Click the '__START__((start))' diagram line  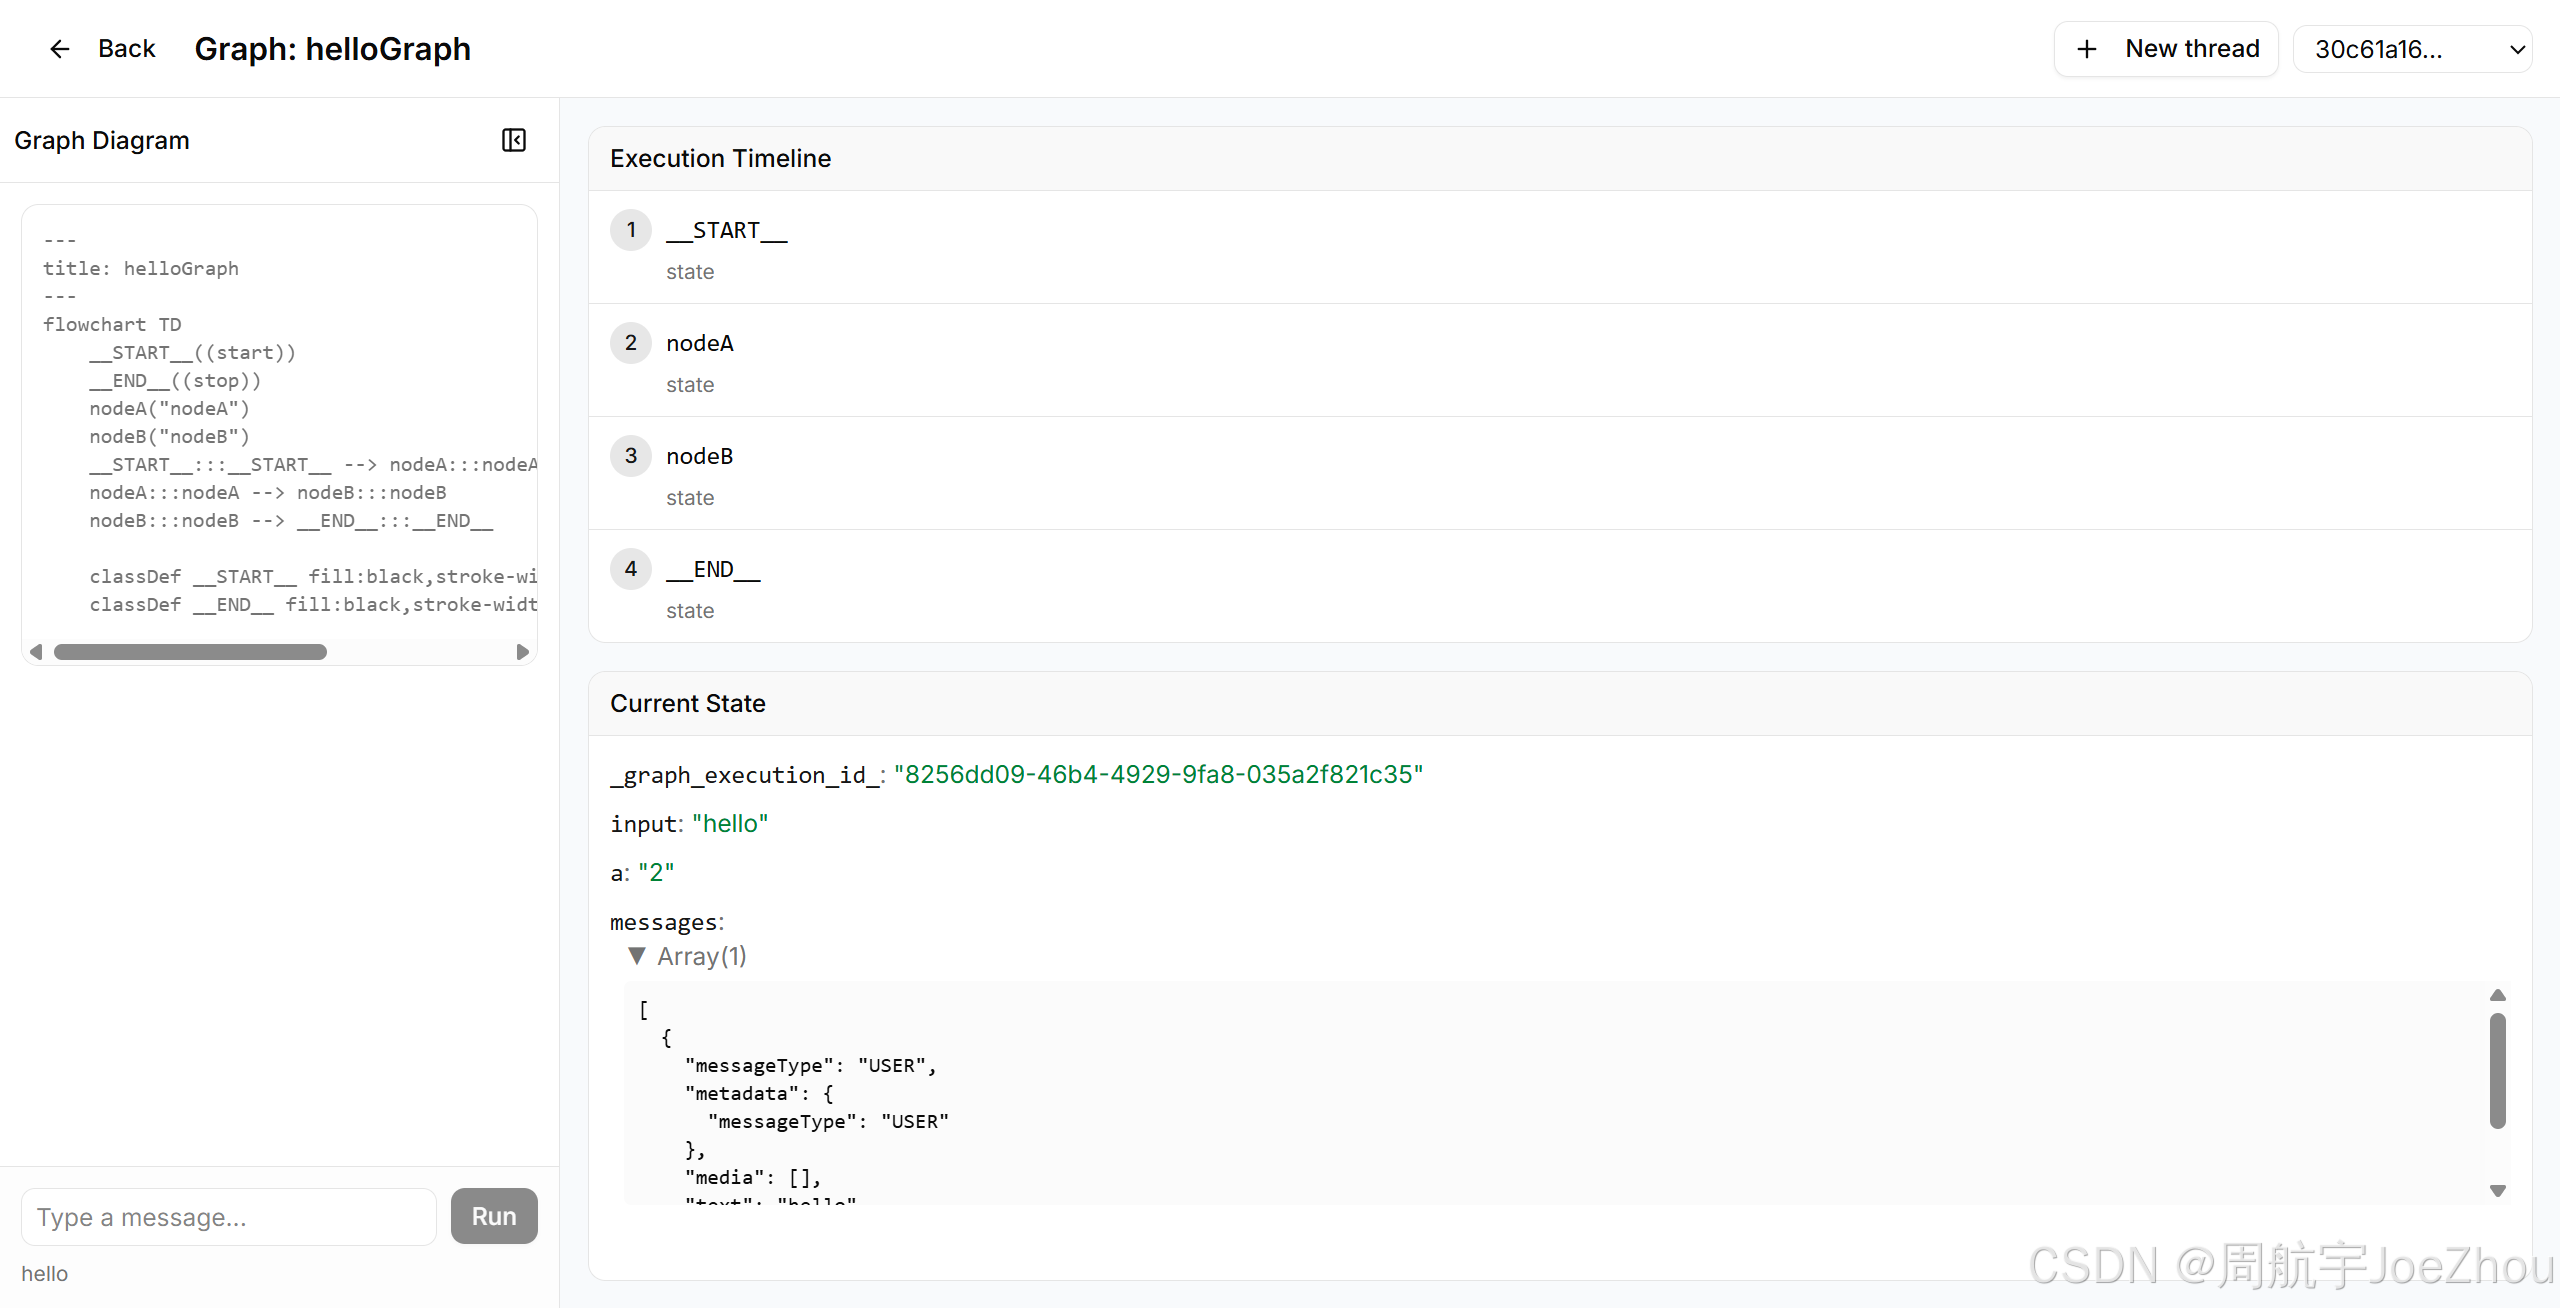click(193, 352)
